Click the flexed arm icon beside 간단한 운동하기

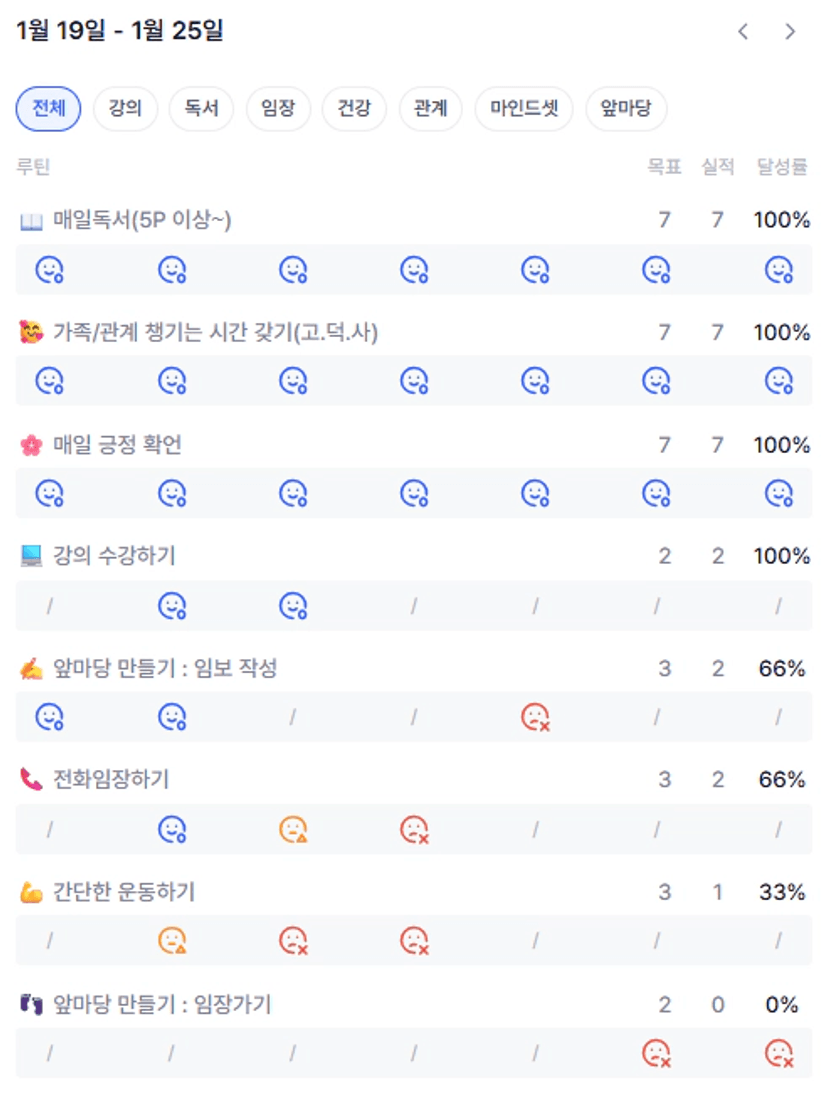32,892
